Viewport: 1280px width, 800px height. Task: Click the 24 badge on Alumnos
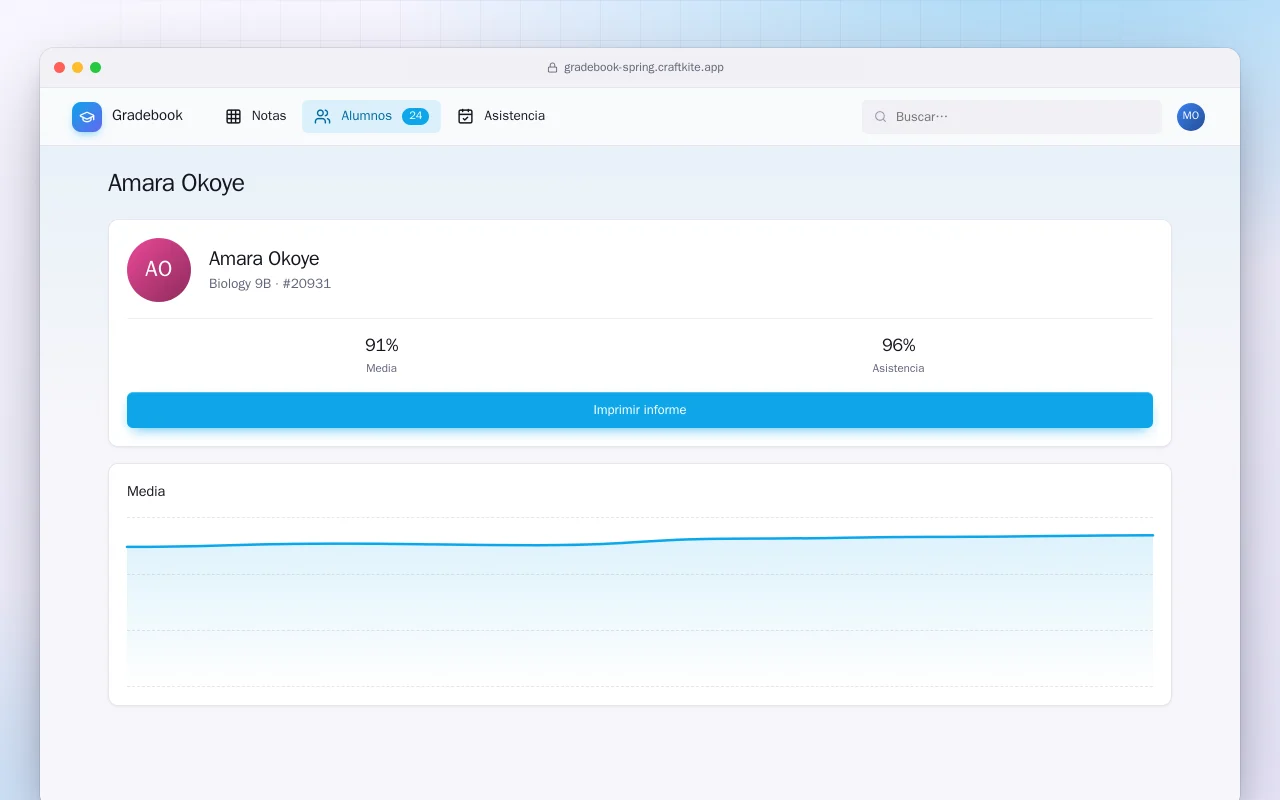415,116
